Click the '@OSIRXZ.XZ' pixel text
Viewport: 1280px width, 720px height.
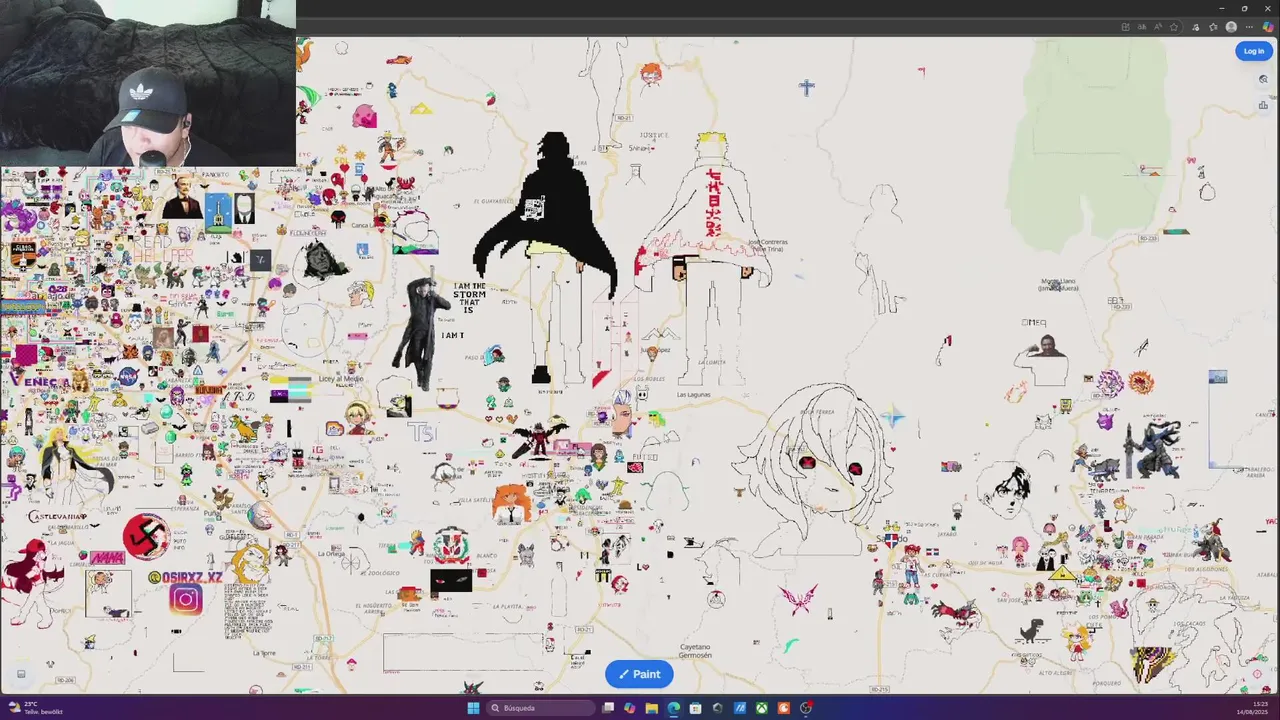[x=185, y=578]
